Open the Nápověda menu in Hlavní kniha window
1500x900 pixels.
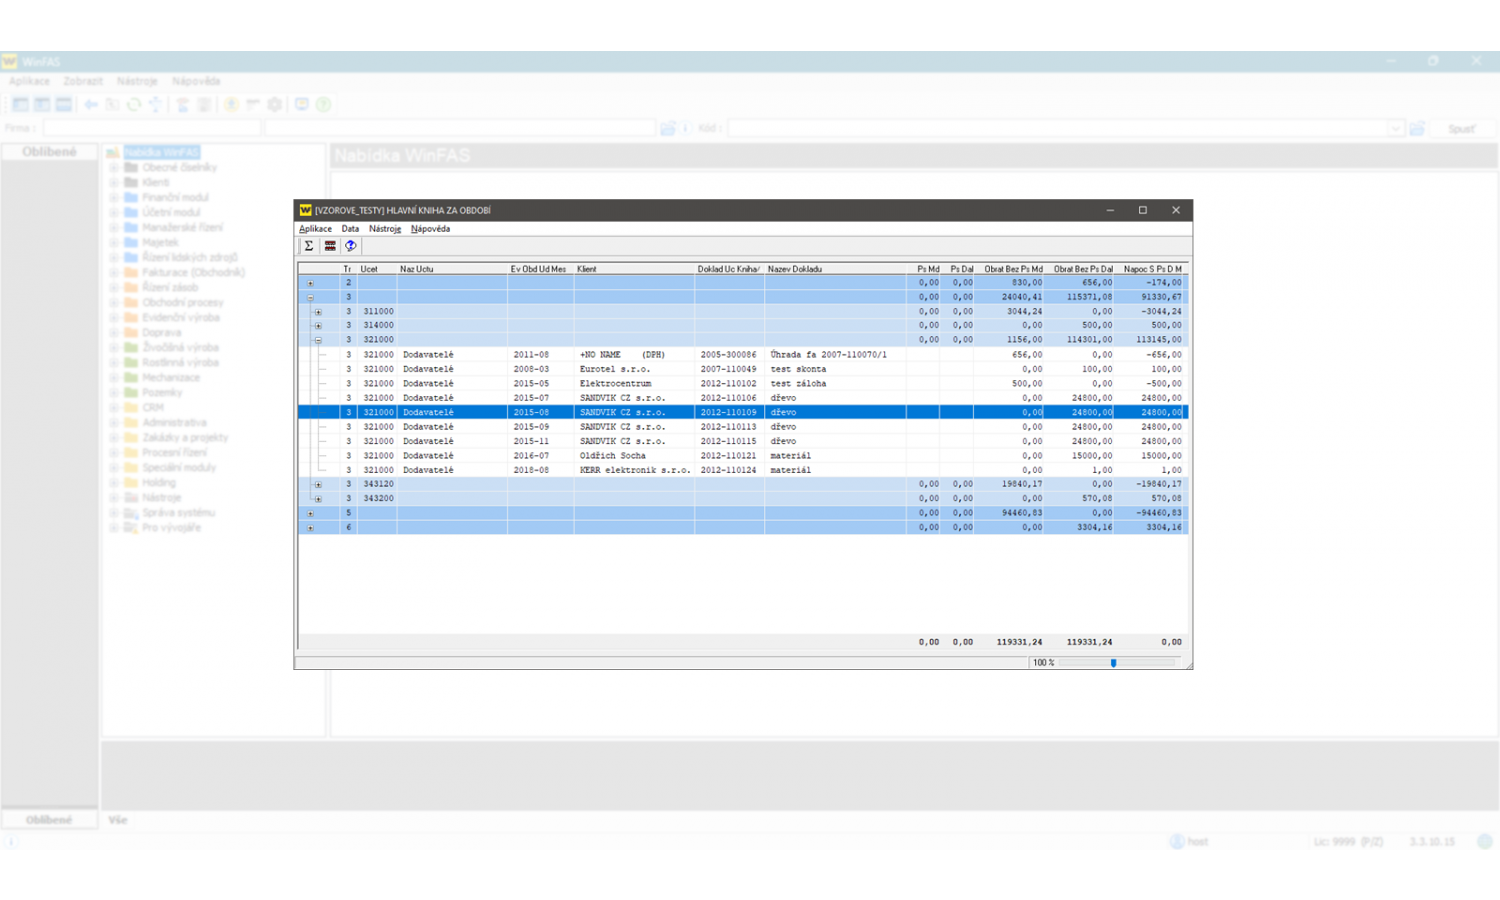[430, 229]
